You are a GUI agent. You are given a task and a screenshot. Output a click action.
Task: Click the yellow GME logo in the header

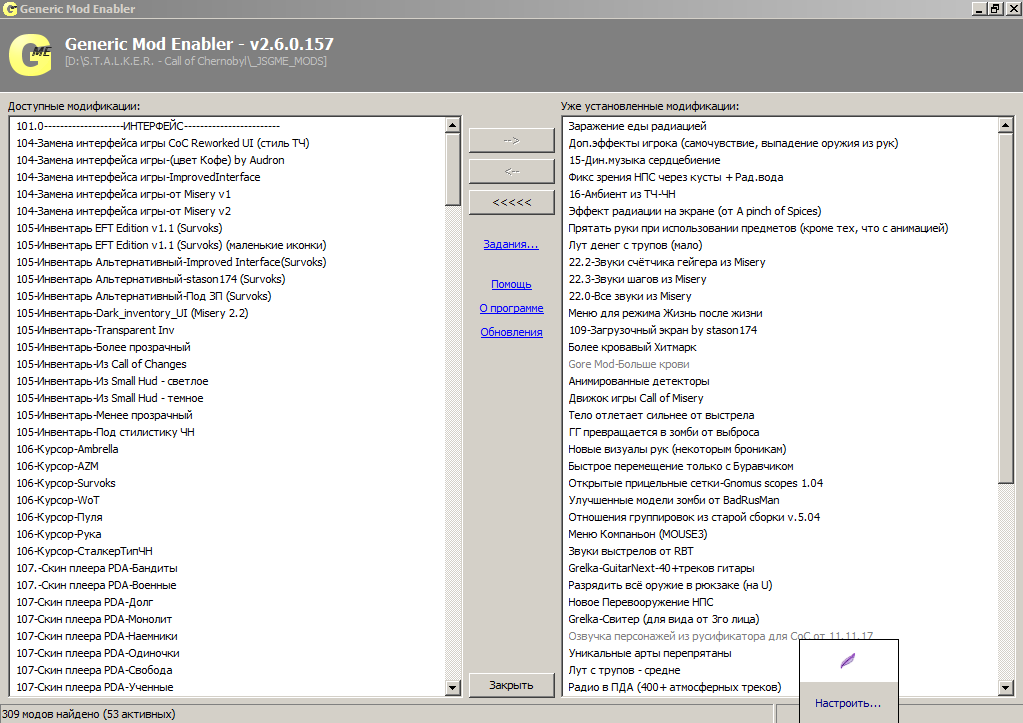point(31,54)
